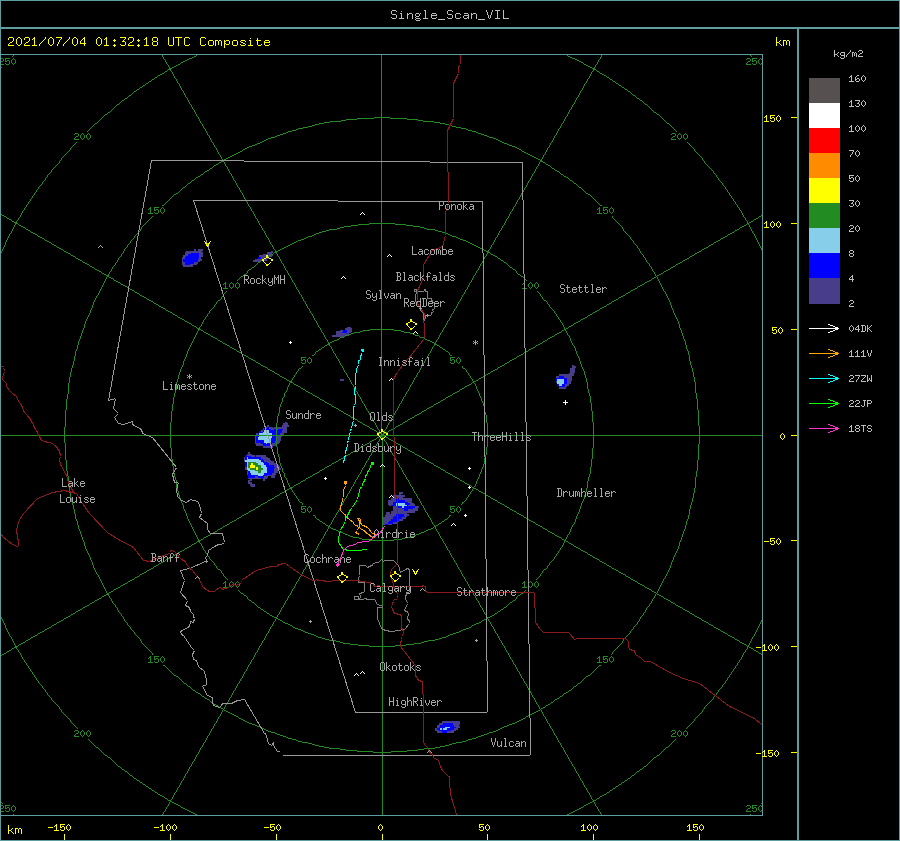Image resolution: width=900 pixels, height=841 pixels.
Task: Click the cyan 27ZW track arrow
Action: (824, 378)
